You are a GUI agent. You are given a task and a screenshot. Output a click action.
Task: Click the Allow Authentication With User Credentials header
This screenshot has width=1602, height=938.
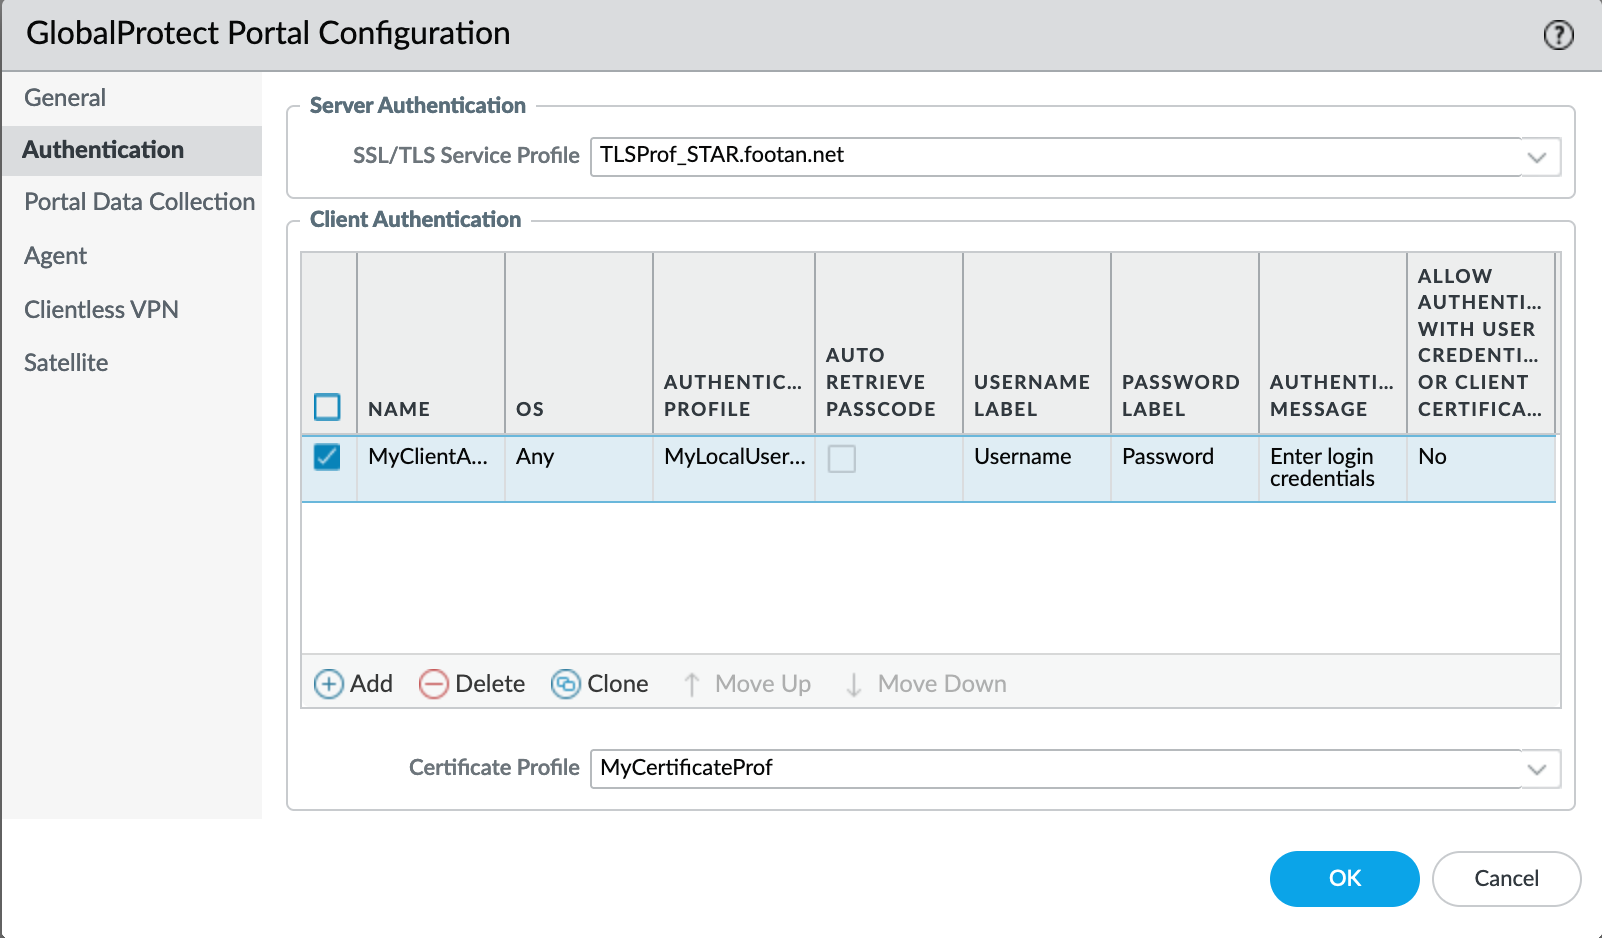click(1481, 343)
